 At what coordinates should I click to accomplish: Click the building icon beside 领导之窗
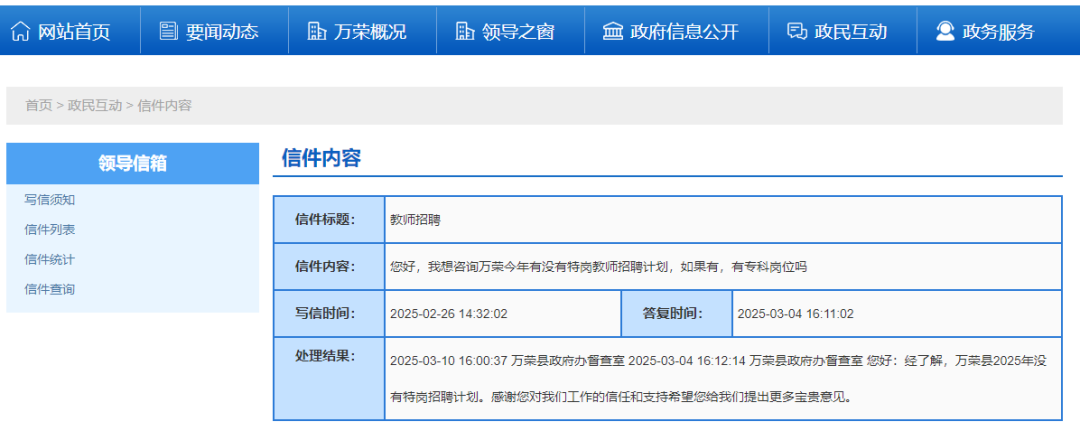(464, 32)
